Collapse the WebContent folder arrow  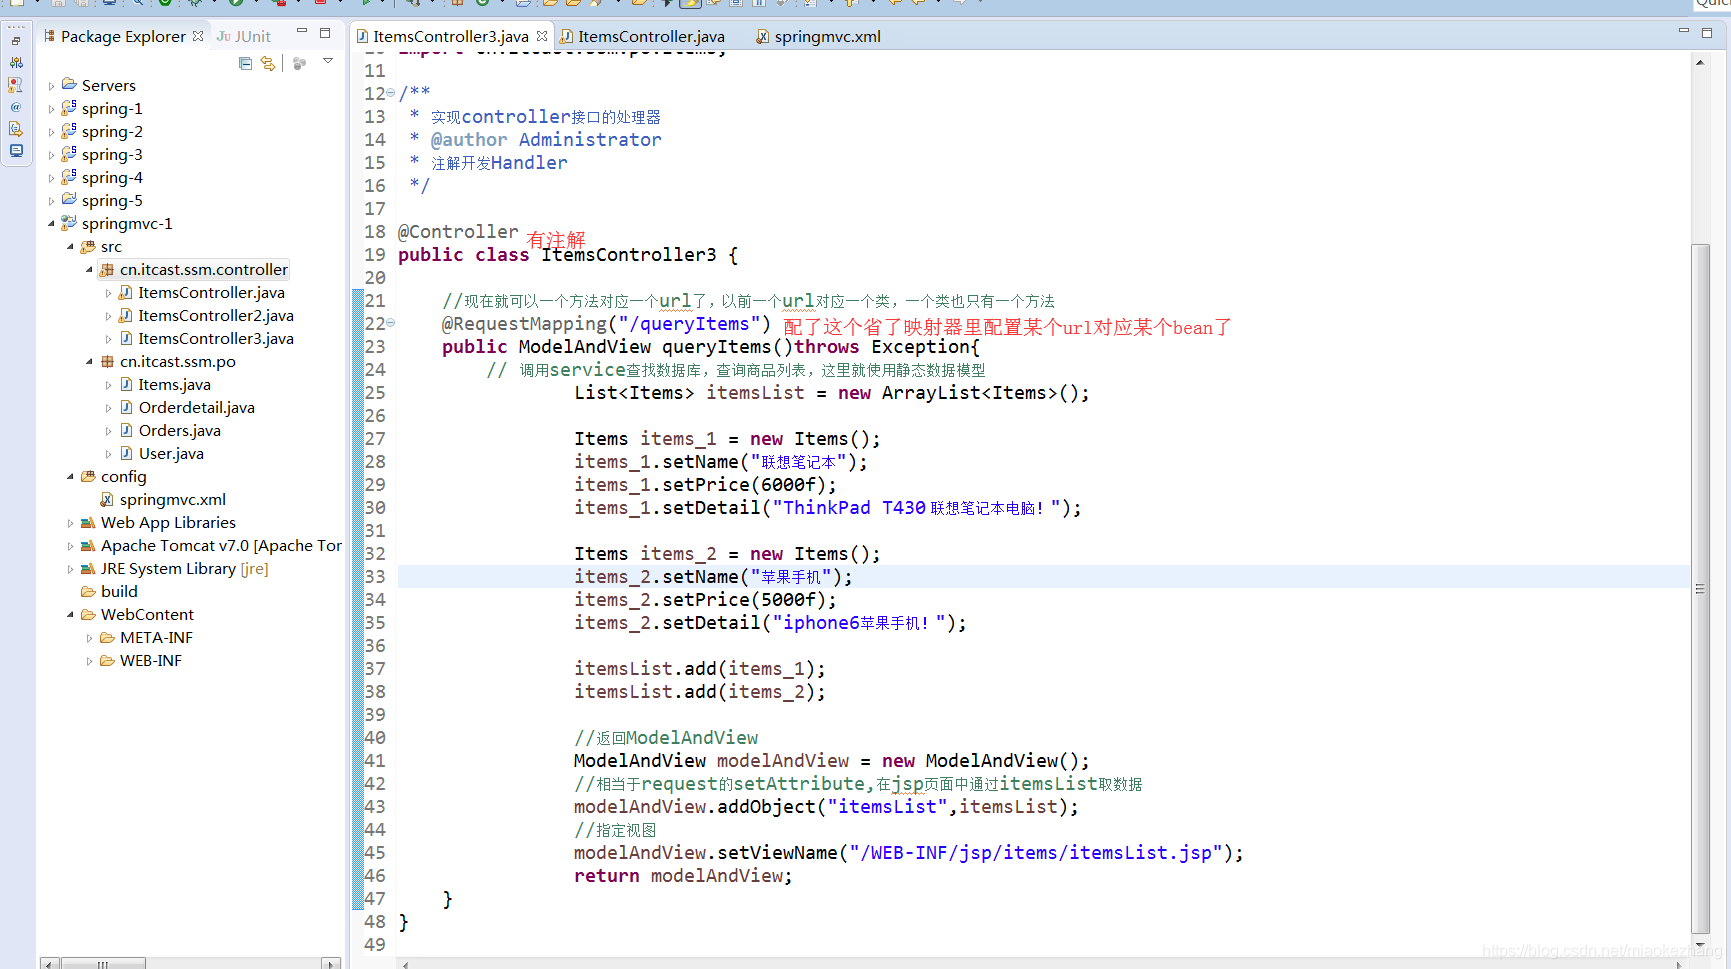click(70, 615)
